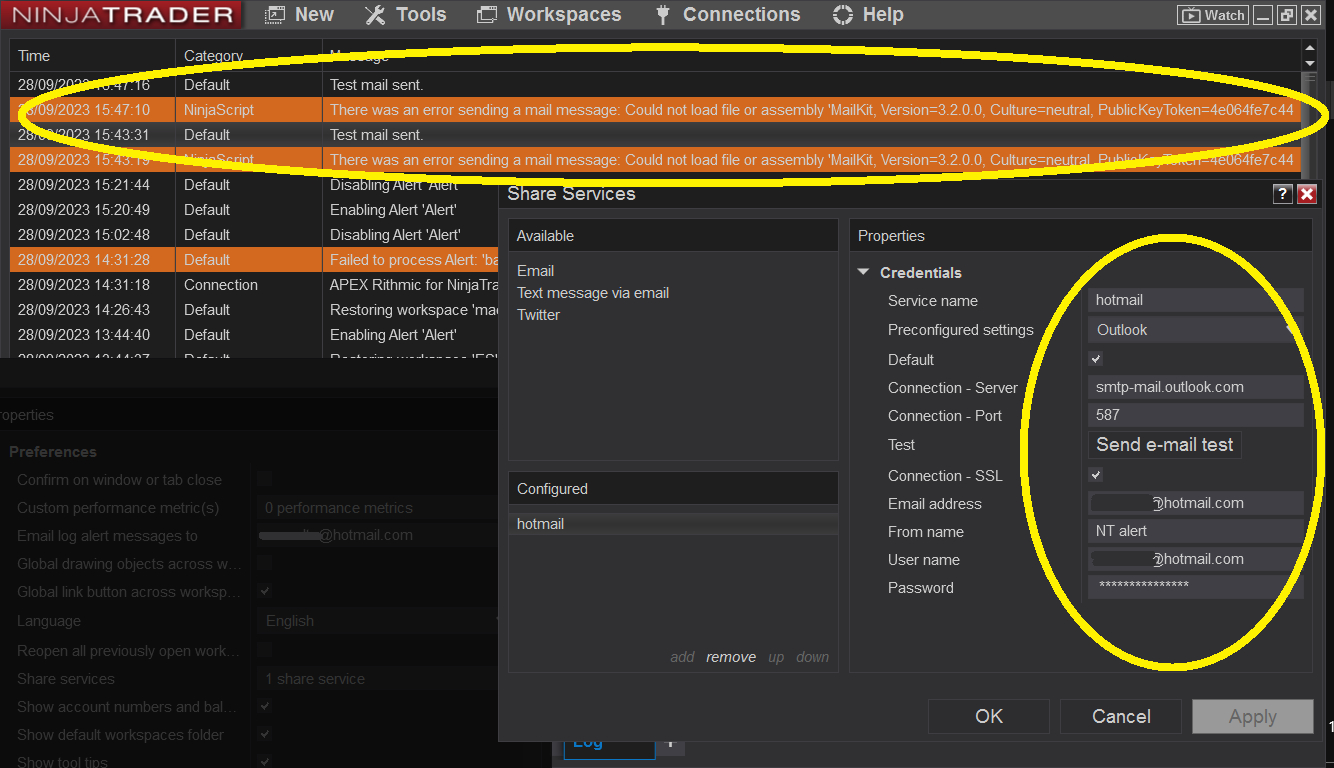Click the add link under Configured

[x=682, y=657]
